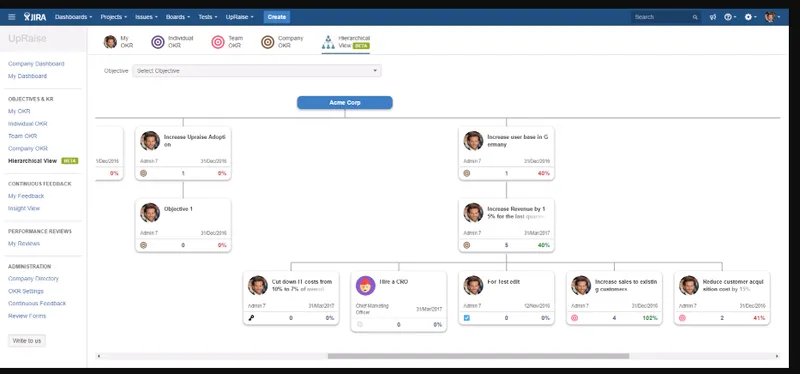Click the scrollbar left arrow
The height and width of the screenshot is (374, 800).
pyautogui.click(x=98, y=356)
